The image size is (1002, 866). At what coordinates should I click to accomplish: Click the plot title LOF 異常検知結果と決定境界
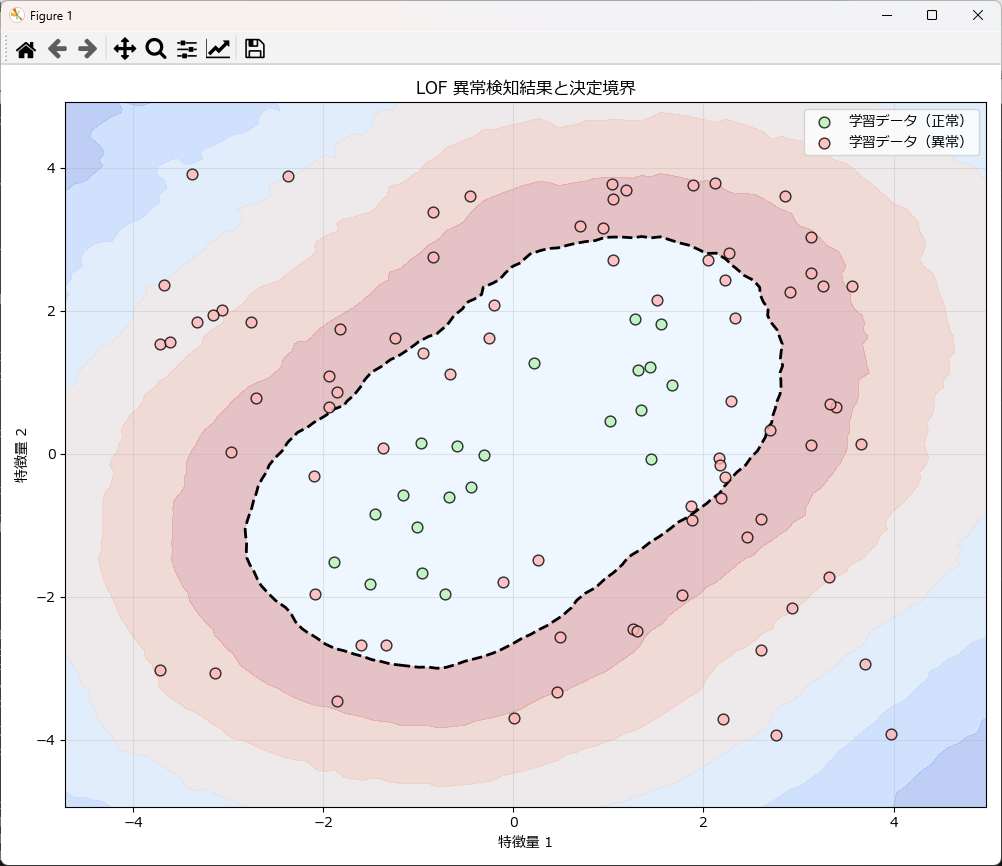526,88
